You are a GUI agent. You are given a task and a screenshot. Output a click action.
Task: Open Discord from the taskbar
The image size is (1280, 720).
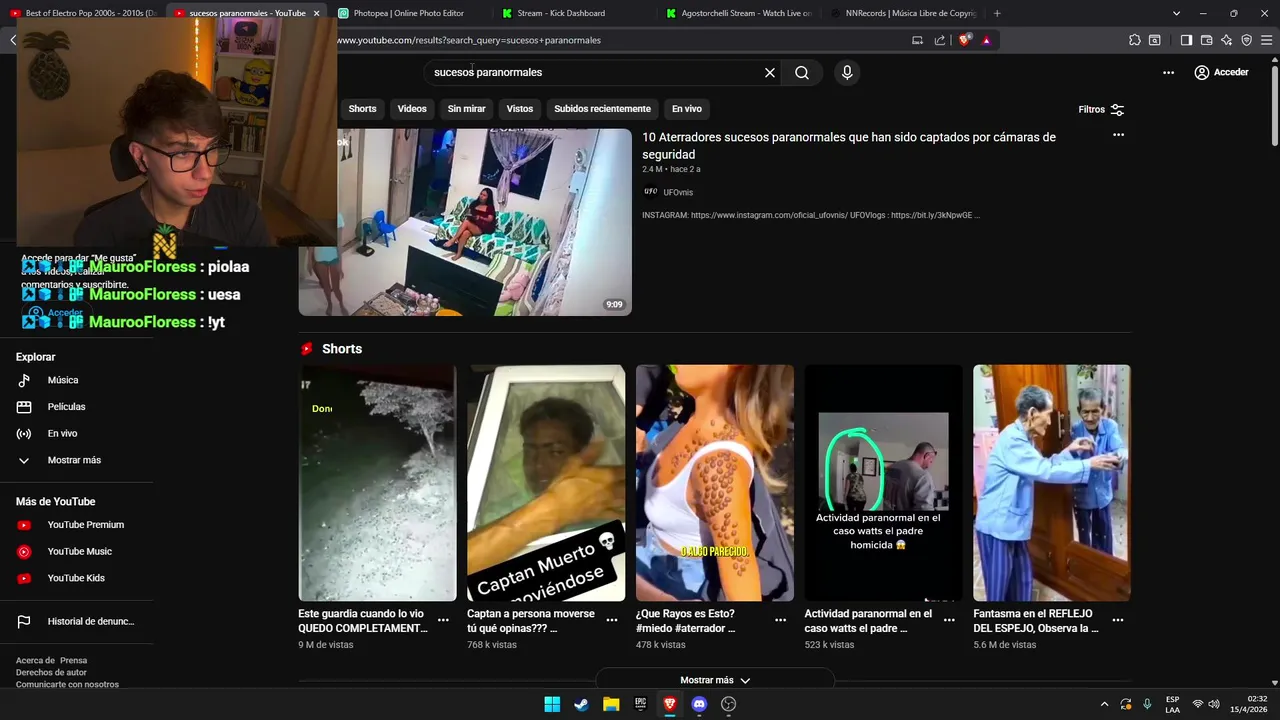click(x=699, y=704)
